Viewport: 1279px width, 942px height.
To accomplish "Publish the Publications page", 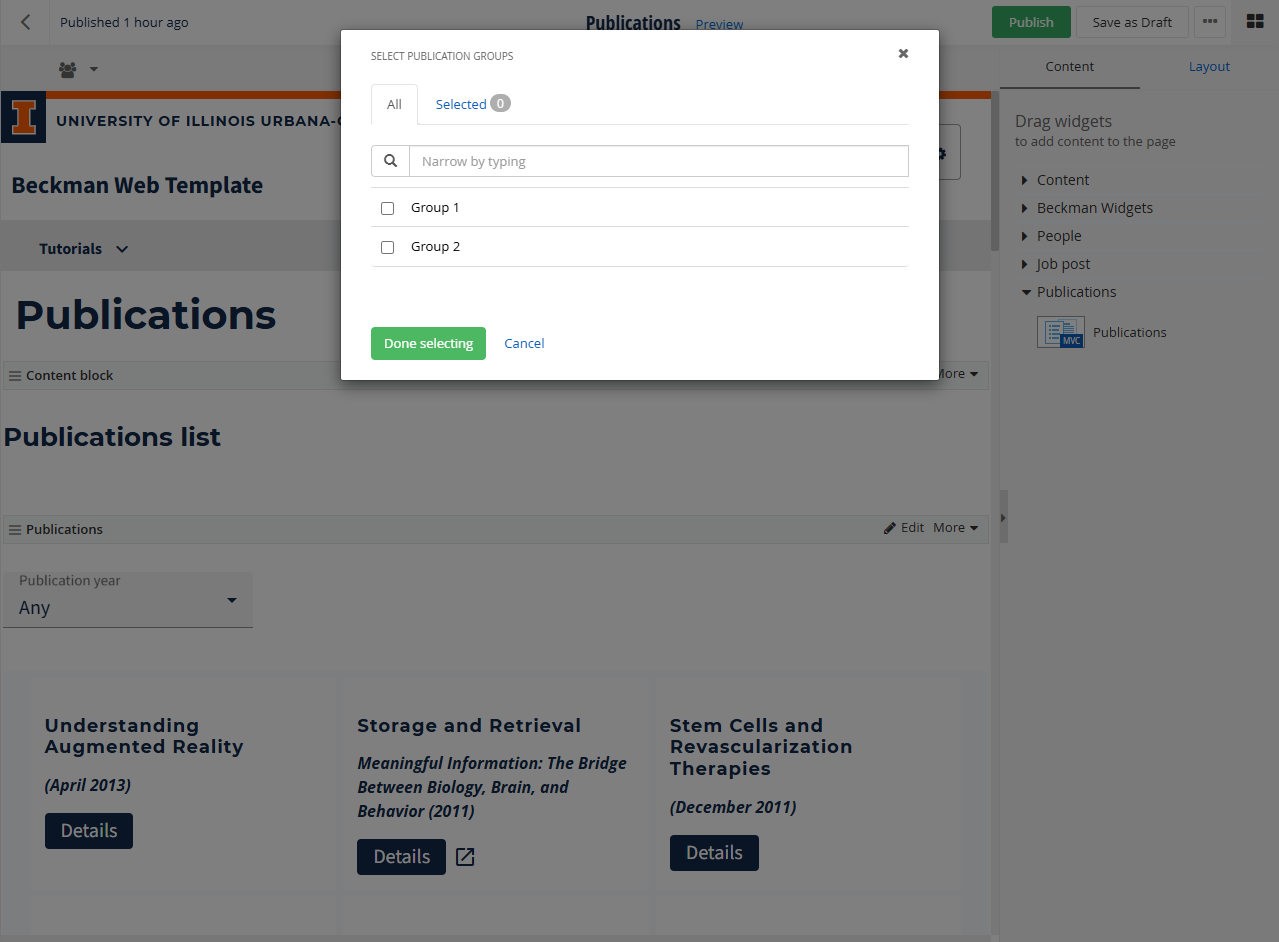I will coord(1030,21).
